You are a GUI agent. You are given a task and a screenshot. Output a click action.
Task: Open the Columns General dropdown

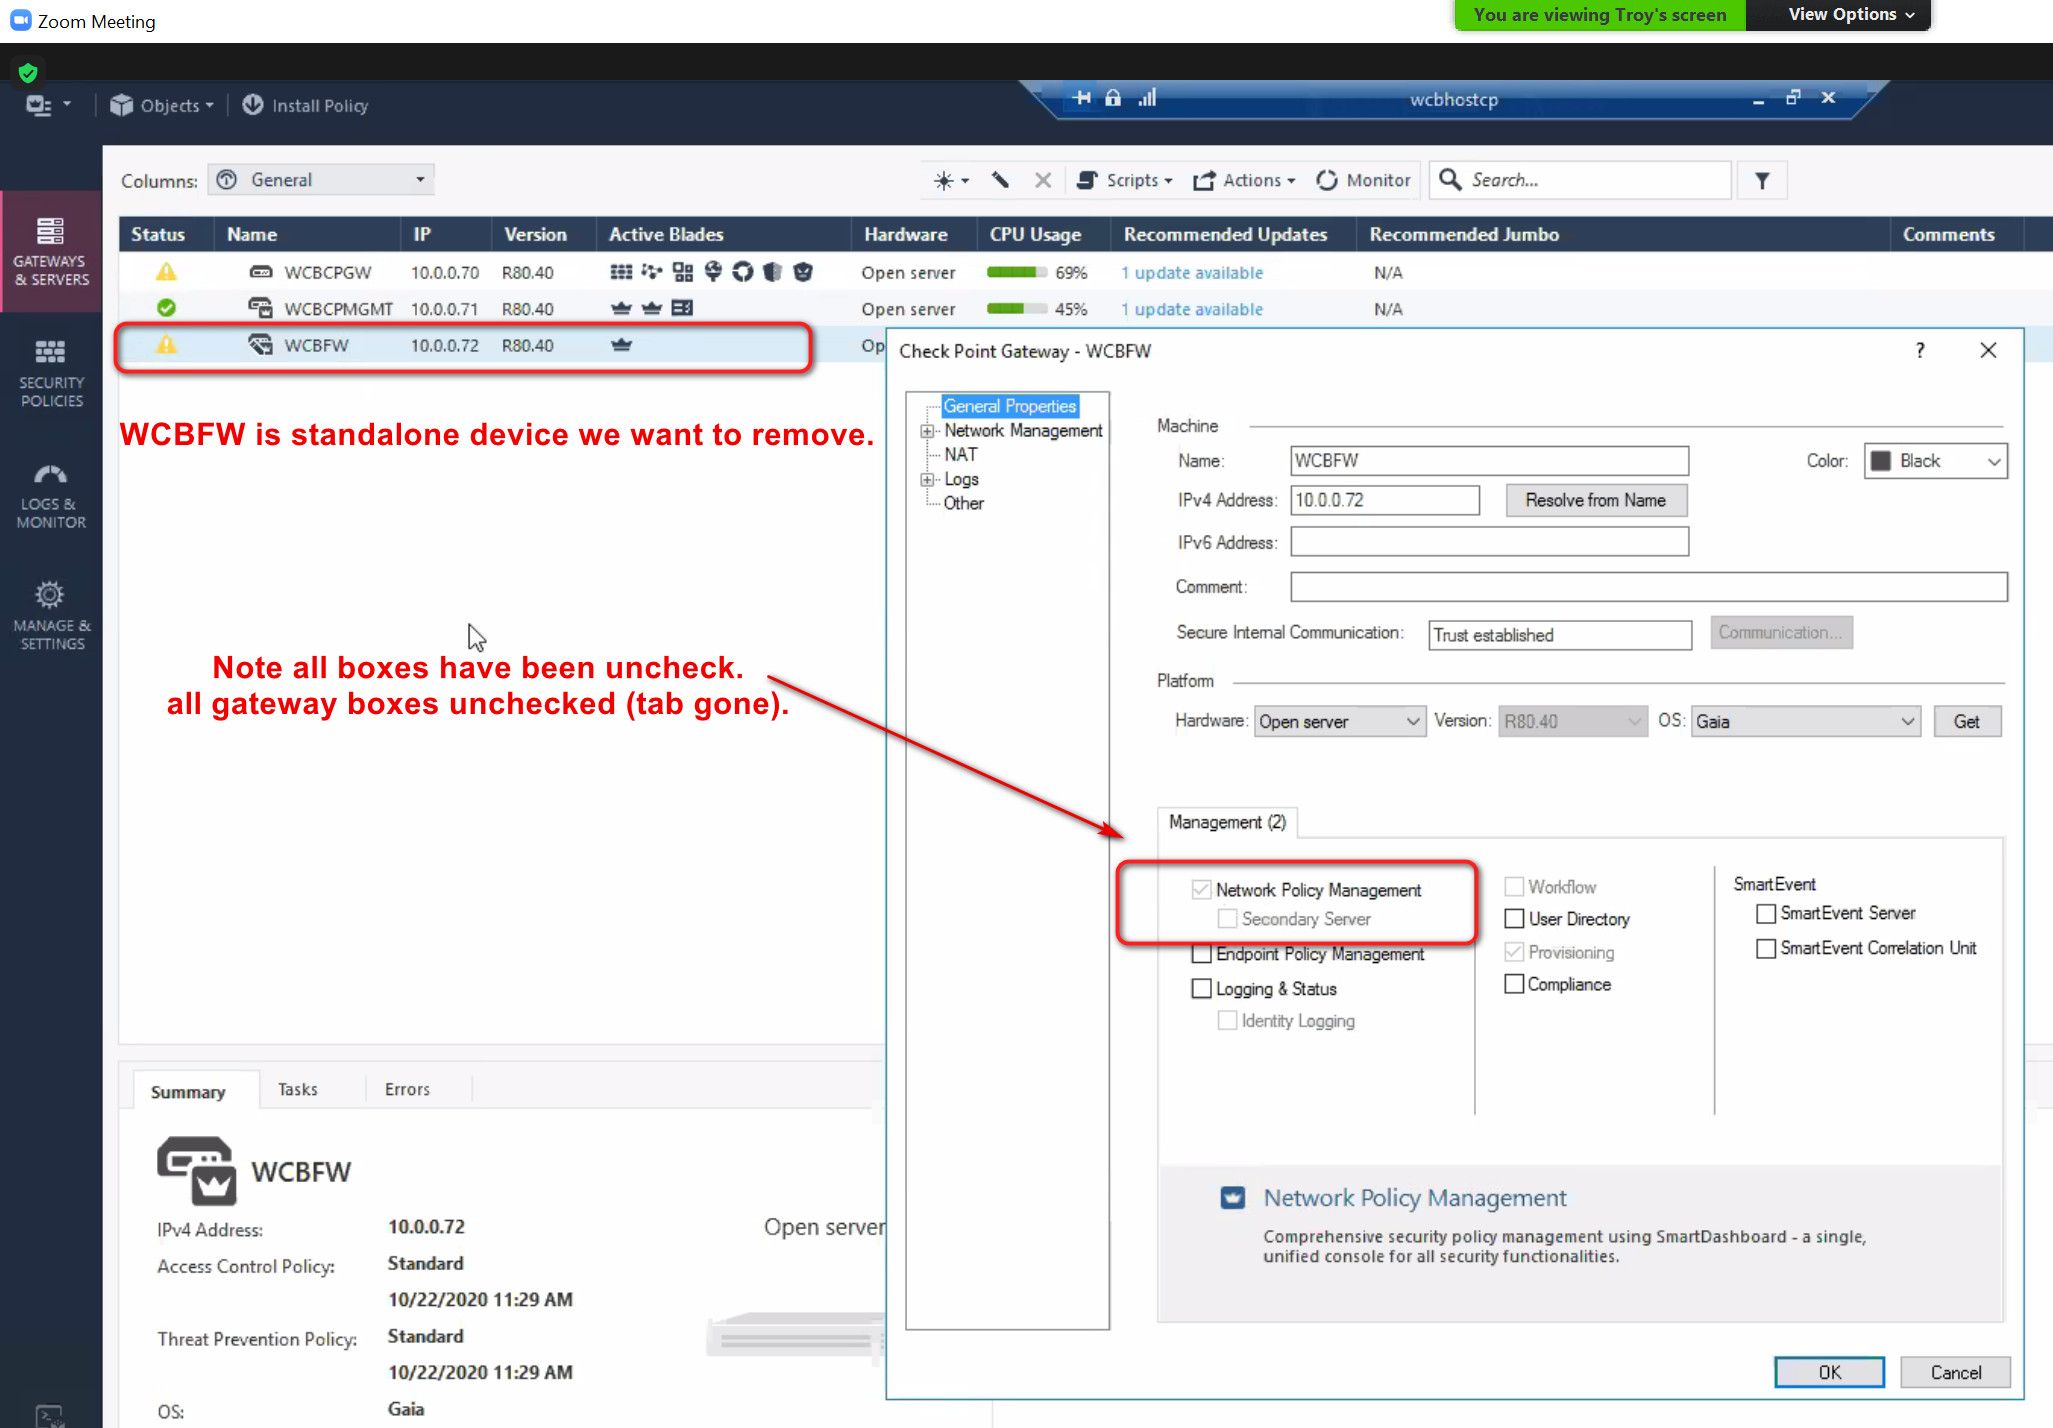pos(321,180)
